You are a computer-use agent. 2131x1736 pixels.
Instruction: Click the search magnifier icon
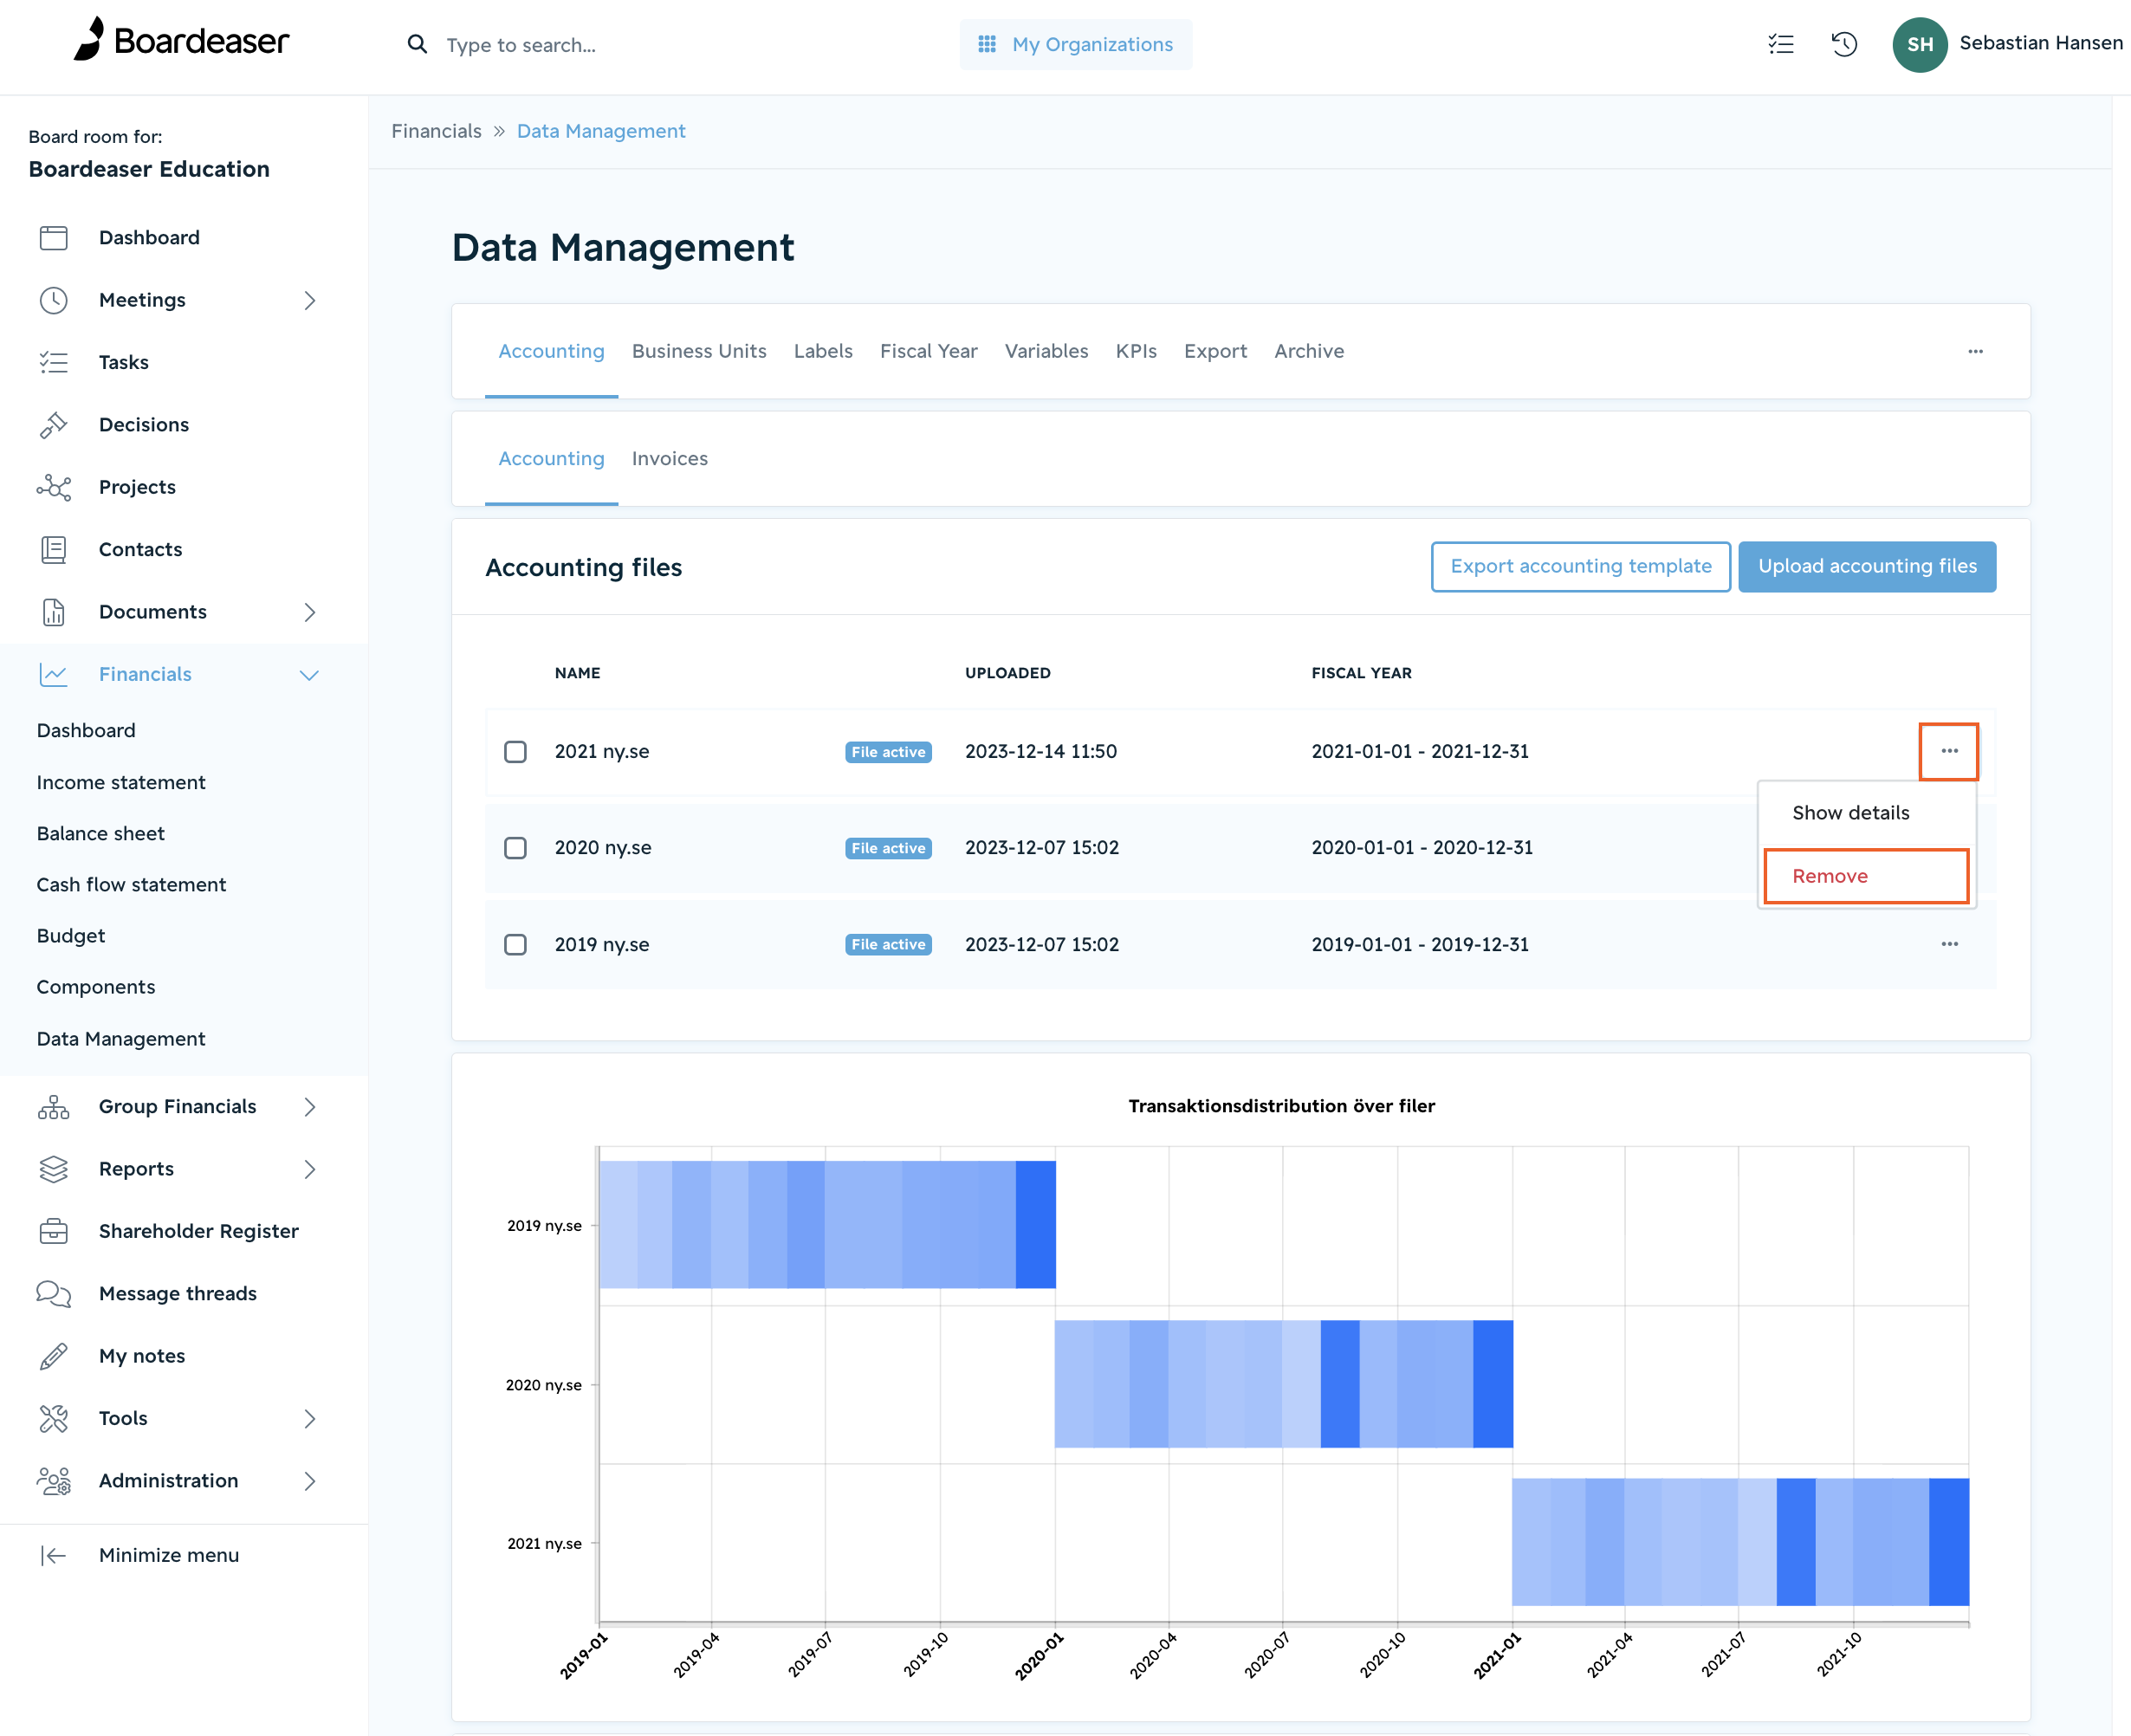click(x=417, y=44)
